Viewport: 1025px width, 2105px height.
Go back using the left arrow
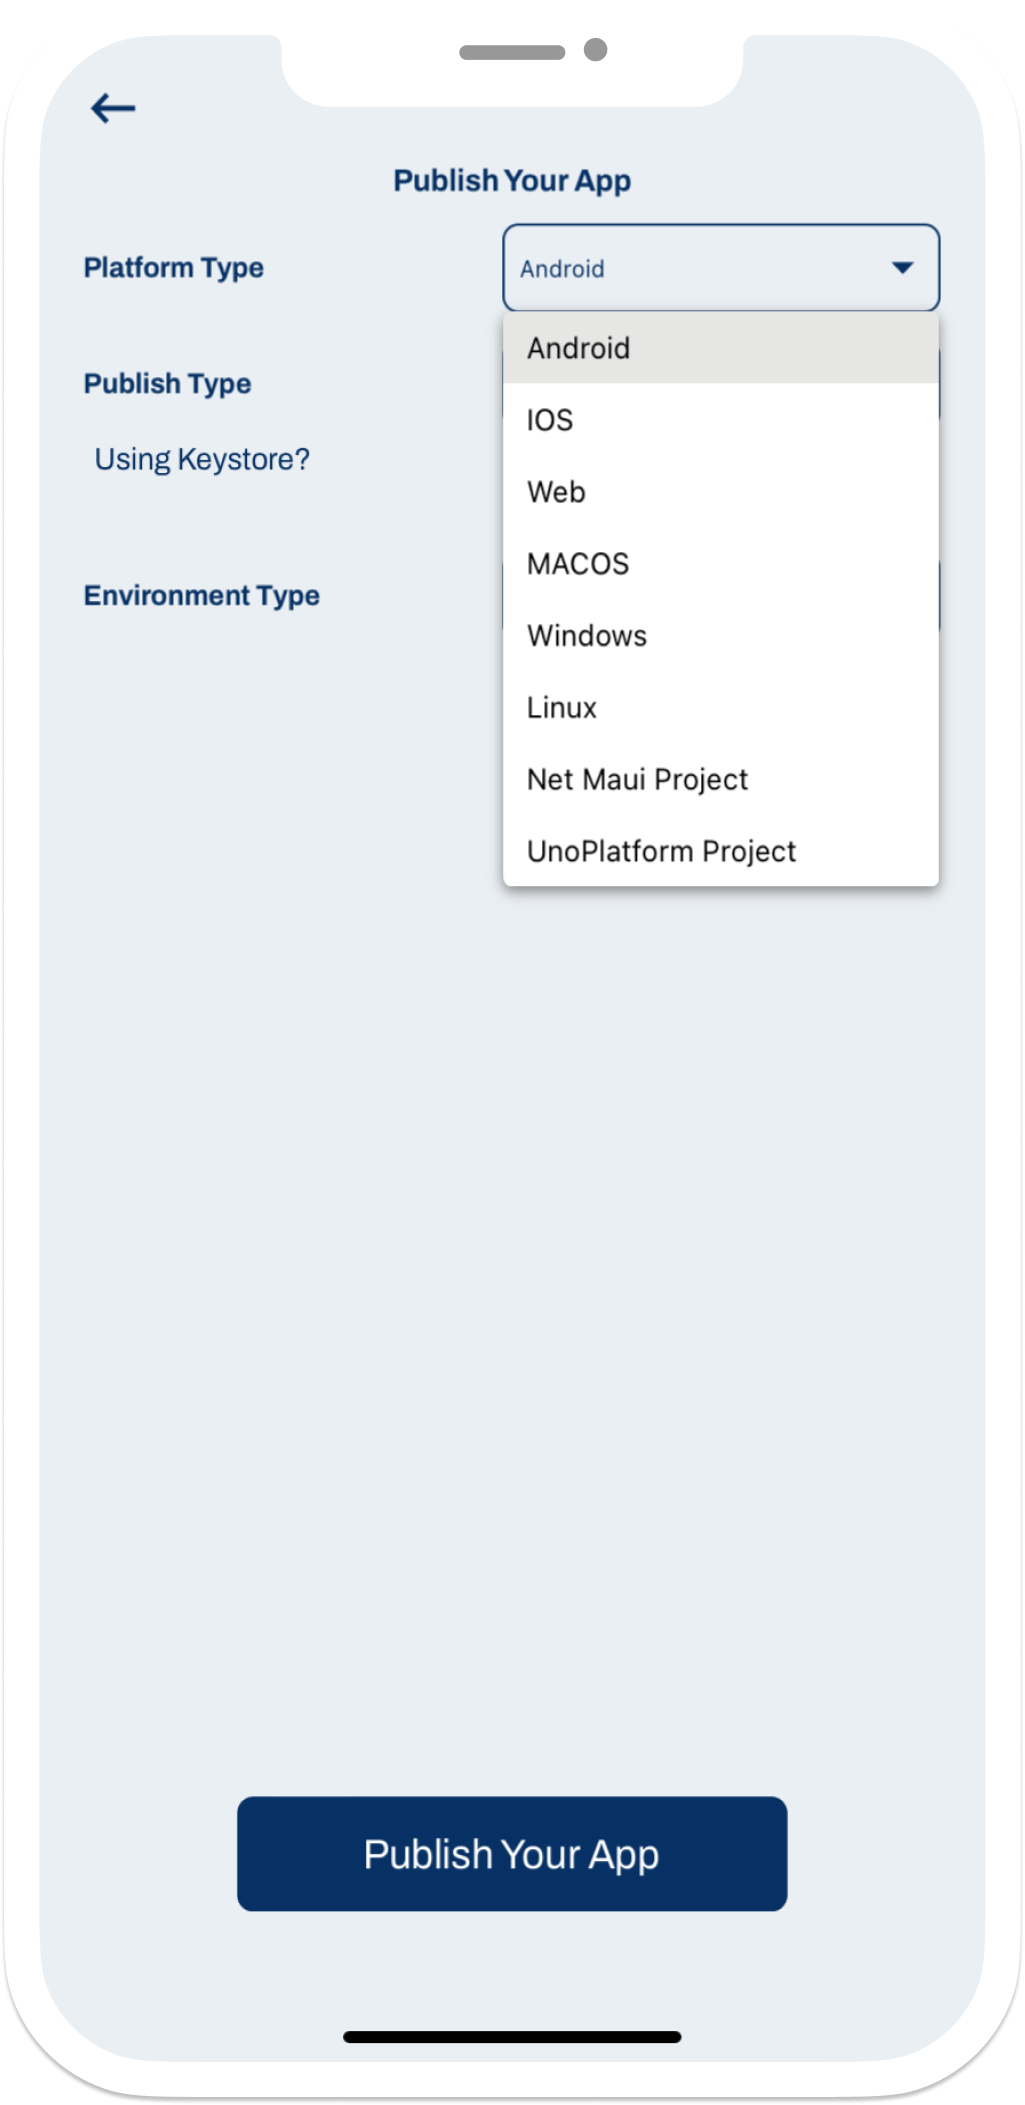(113, 108)
